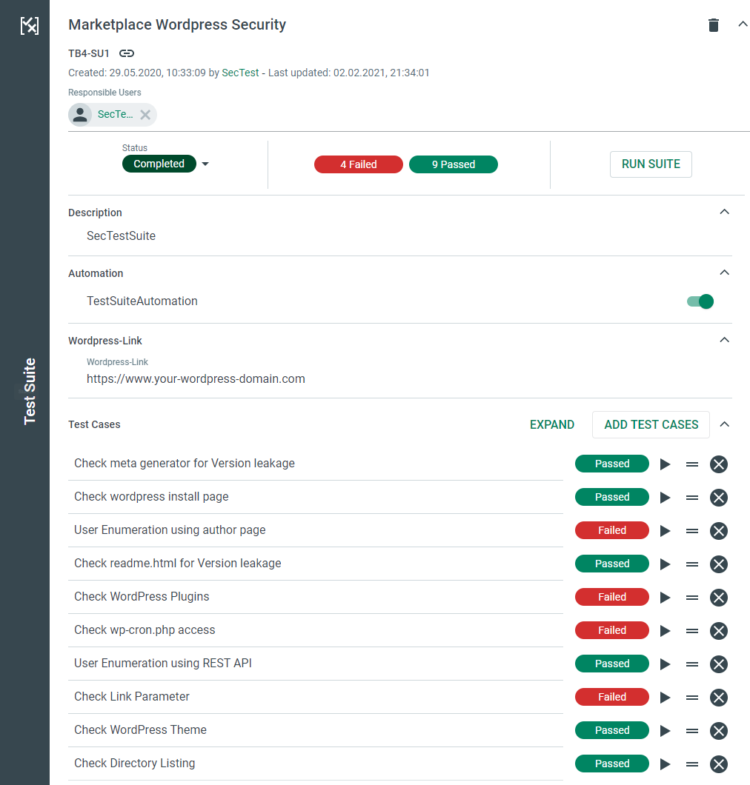750x785 pixels.
Task: Remove SecTe... responsible user chip
Action: (145, 115)
